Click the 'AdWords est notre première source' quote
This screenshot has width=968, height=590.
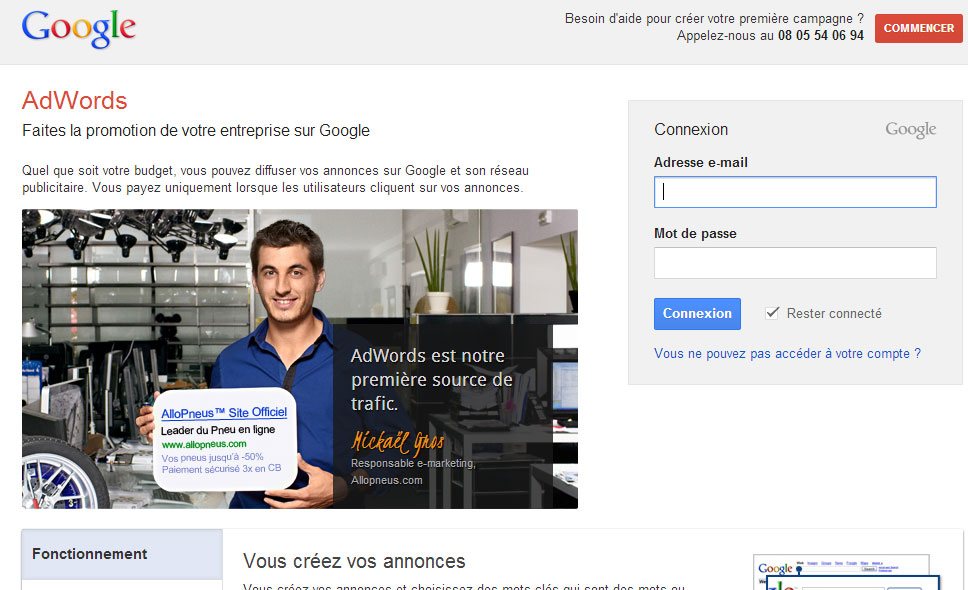click(x=432, y=380)
